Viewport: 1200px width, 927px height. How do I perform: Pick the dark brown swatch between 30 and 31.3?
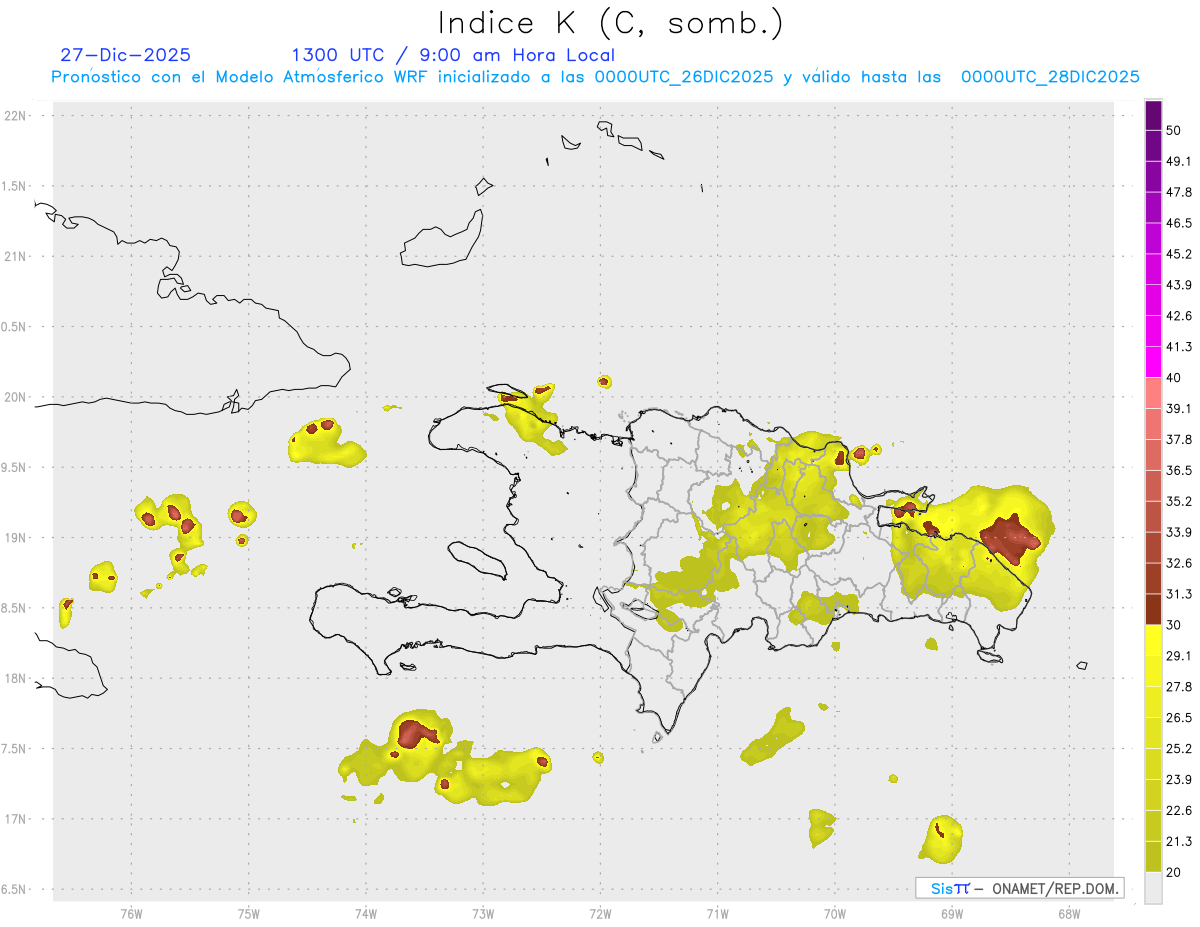click(x=1153, y=609)
